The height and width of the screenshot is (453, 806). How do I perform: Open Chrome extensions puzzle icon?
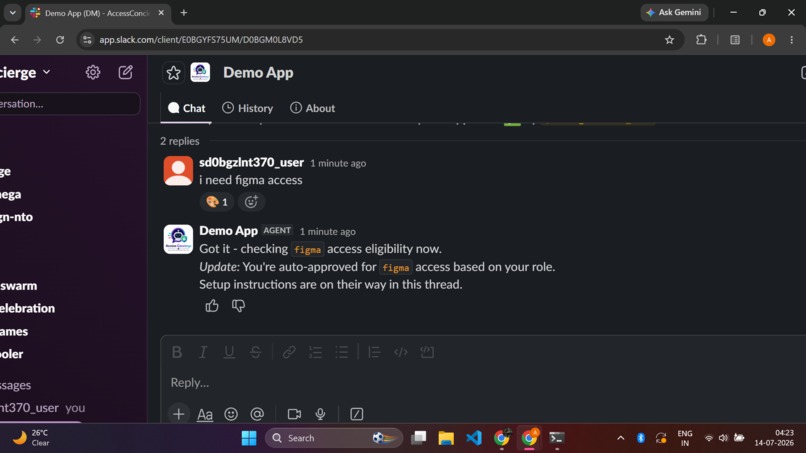[x=701, y=40]
